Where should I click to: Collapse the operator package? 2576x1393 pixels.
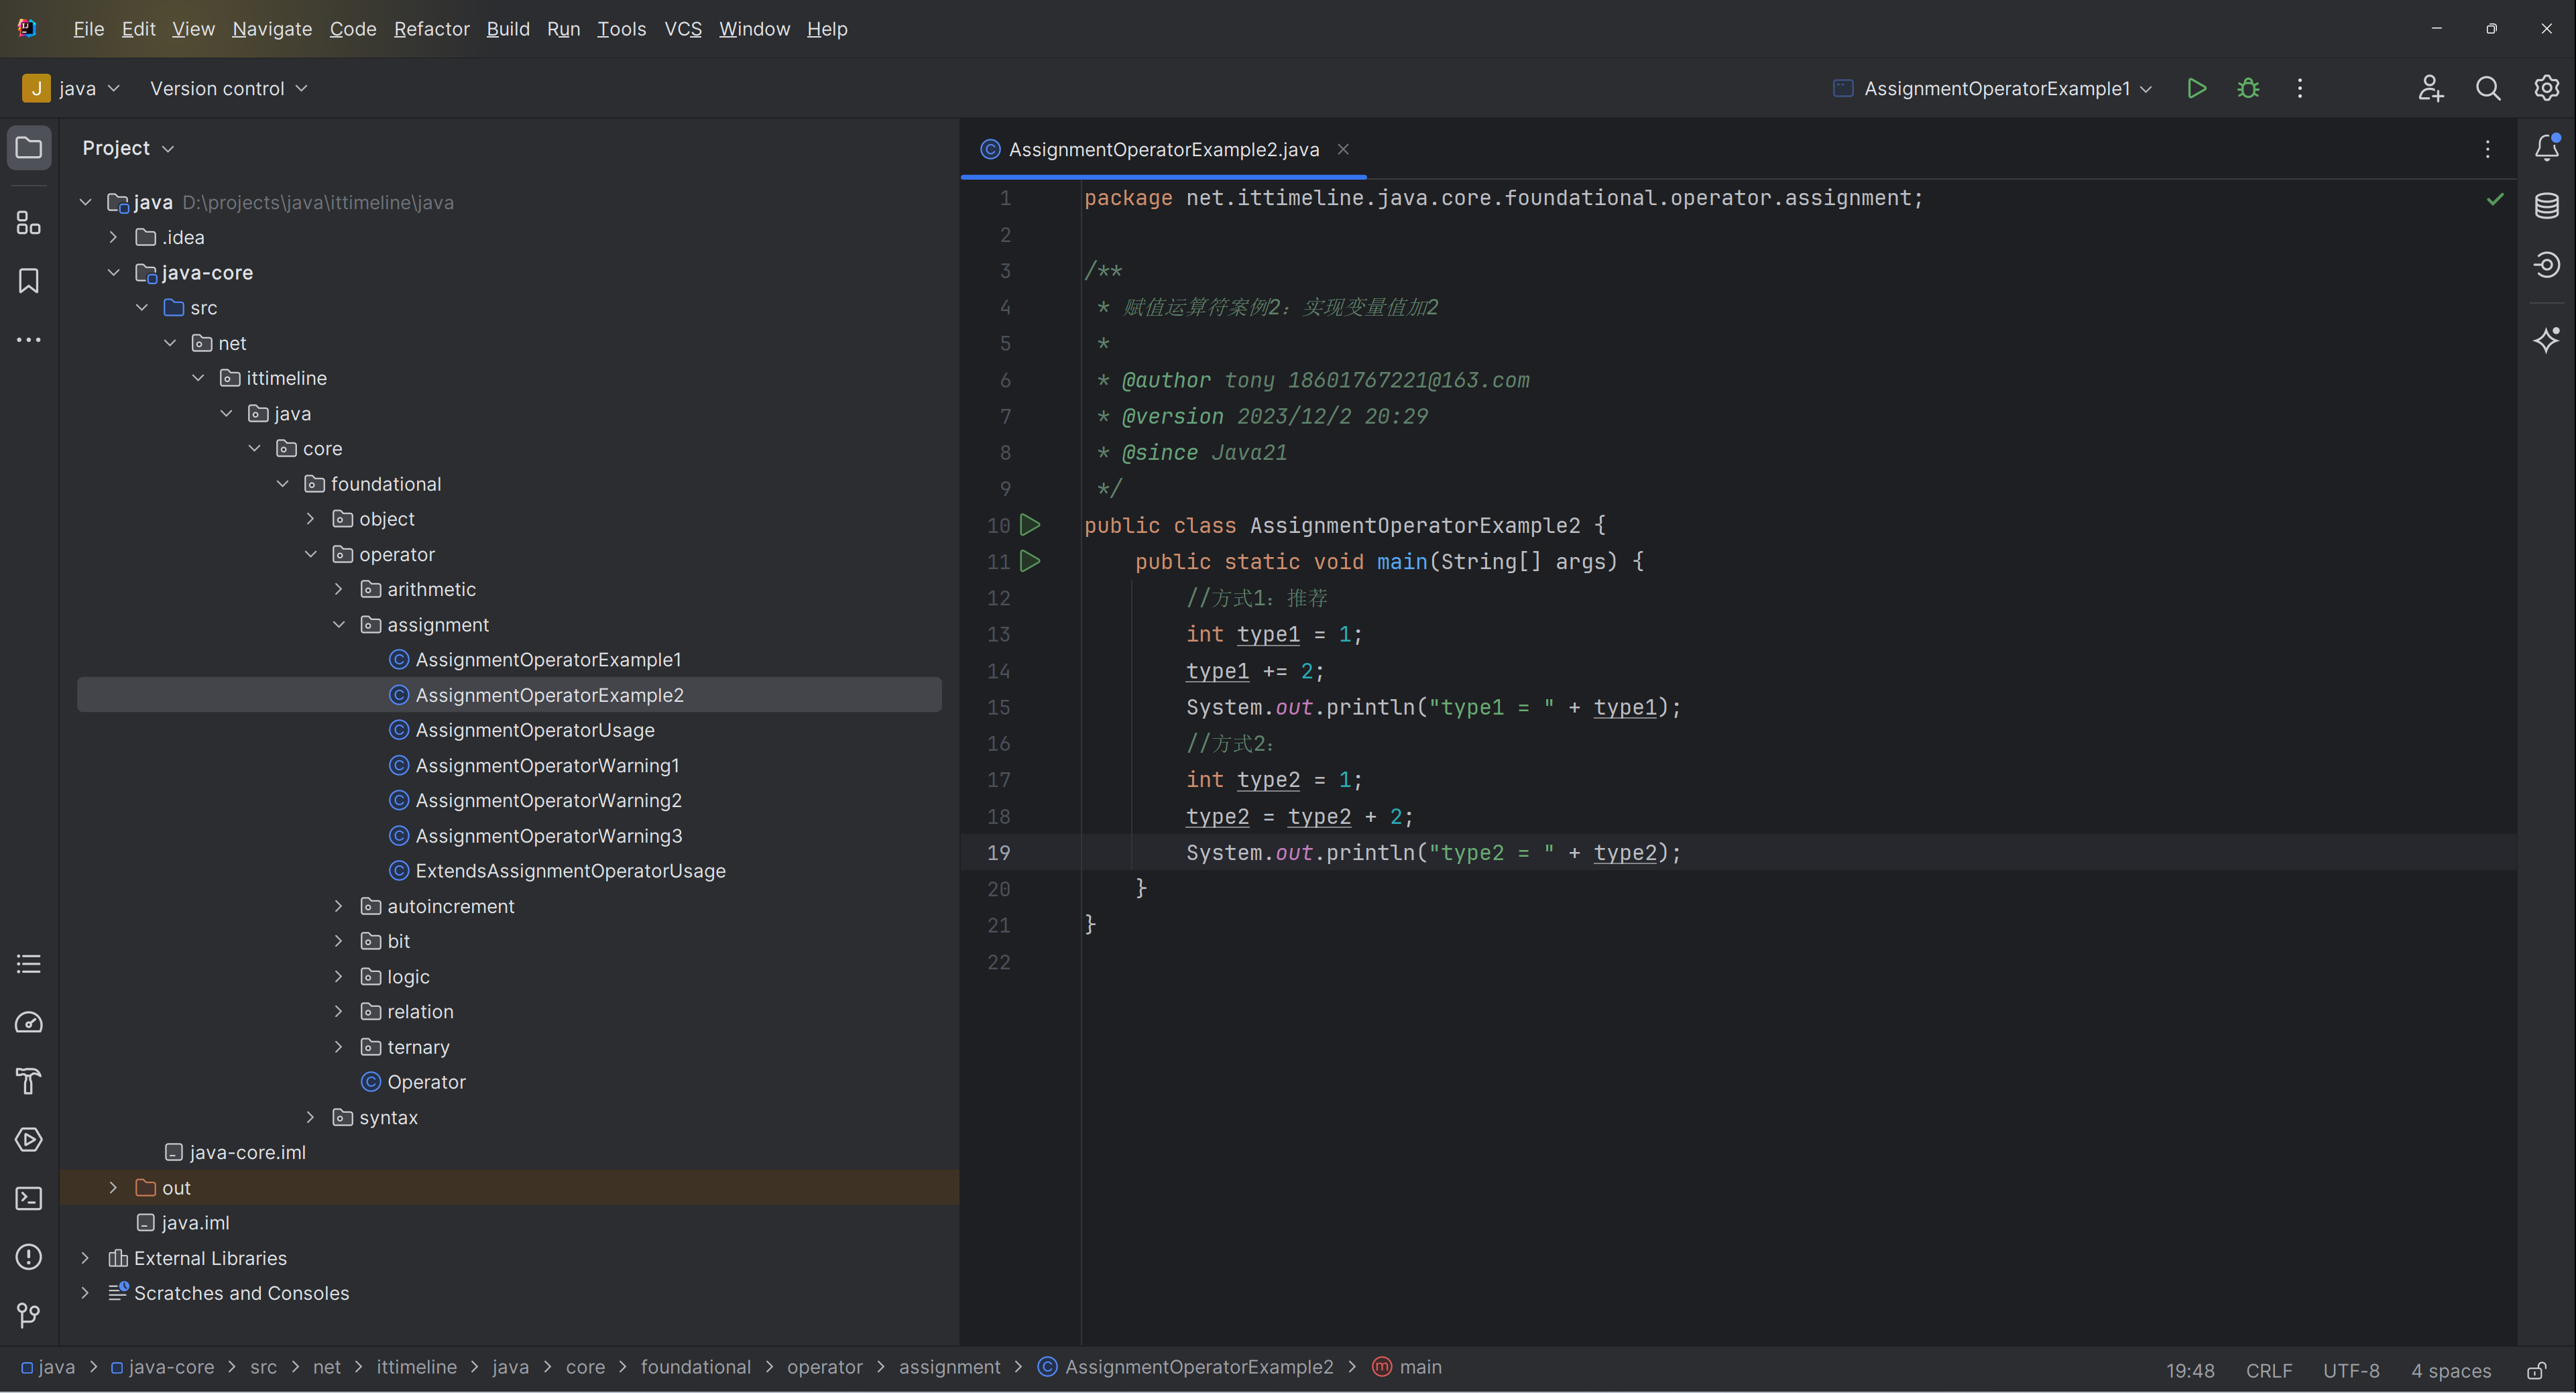click(x=311, y=554)
